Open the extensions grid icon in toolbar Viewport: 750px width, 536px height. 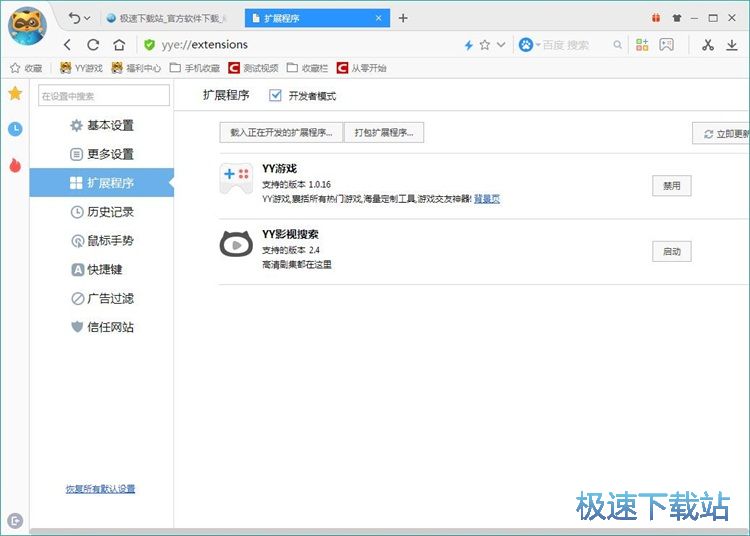click(x=642, y=45)
